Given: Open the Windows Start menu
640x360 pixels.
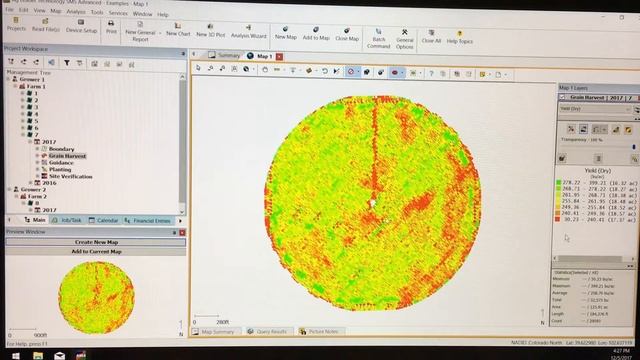Looking at the screenshot, I should (16, 356).
